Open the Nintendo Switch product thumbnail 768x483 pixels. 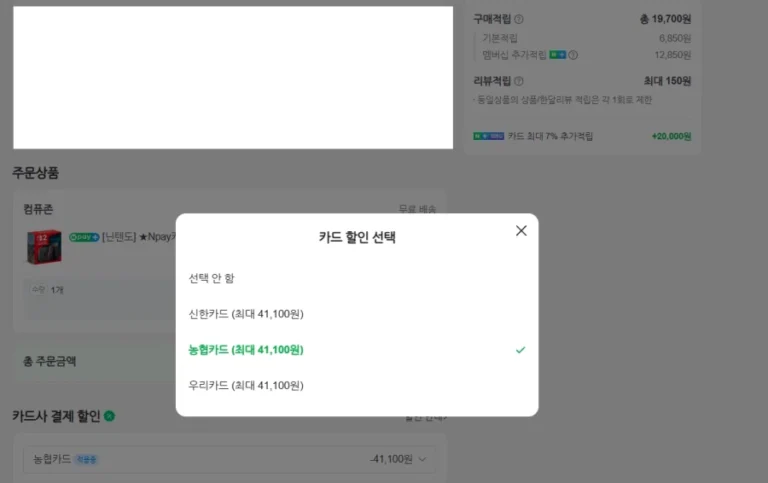[x=44, y=247]
